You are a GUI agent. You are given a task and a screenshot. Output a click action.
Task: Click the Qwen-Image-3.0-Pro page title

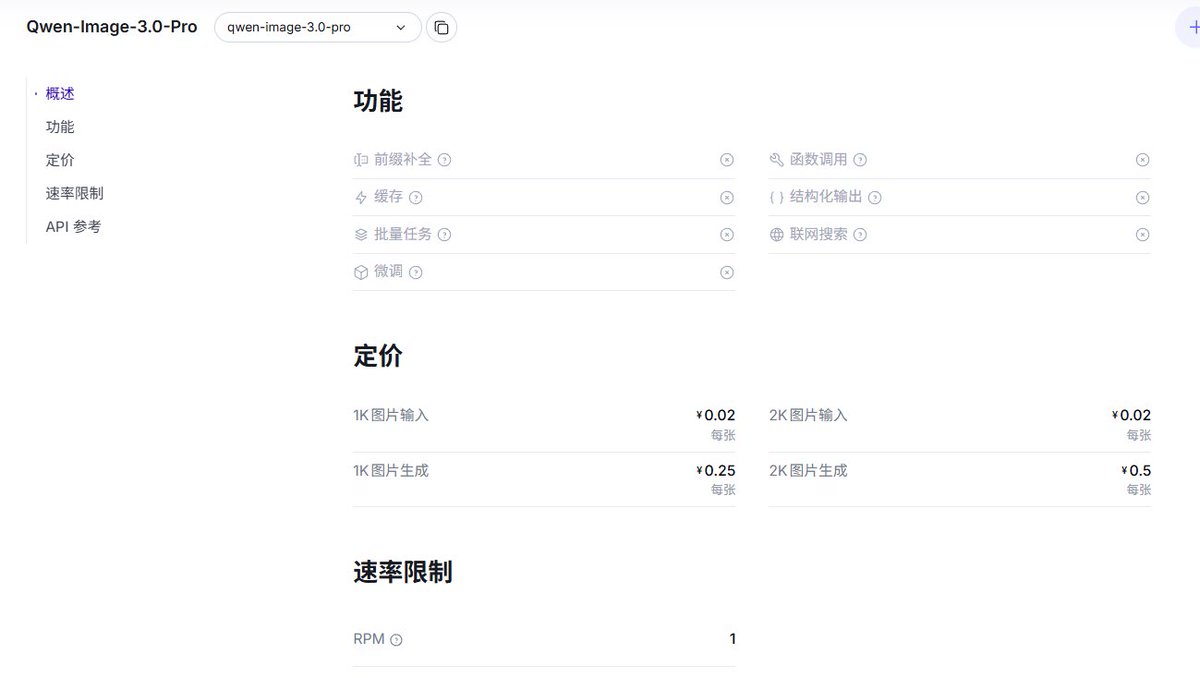[112, 27]
